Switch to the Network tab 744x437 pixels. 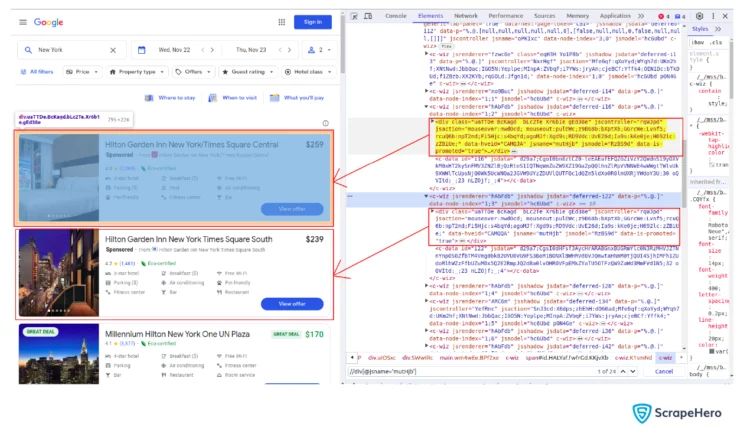466,16
